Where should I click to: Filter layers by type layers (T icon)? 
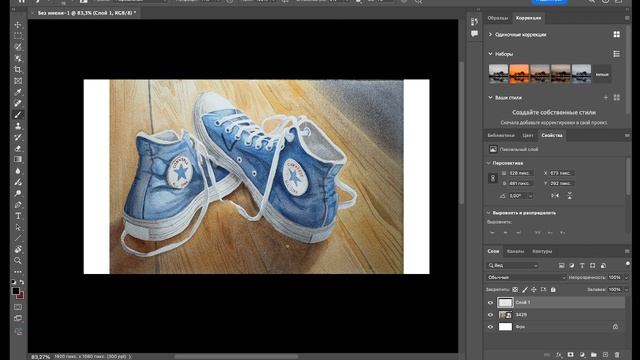(582, 265)
